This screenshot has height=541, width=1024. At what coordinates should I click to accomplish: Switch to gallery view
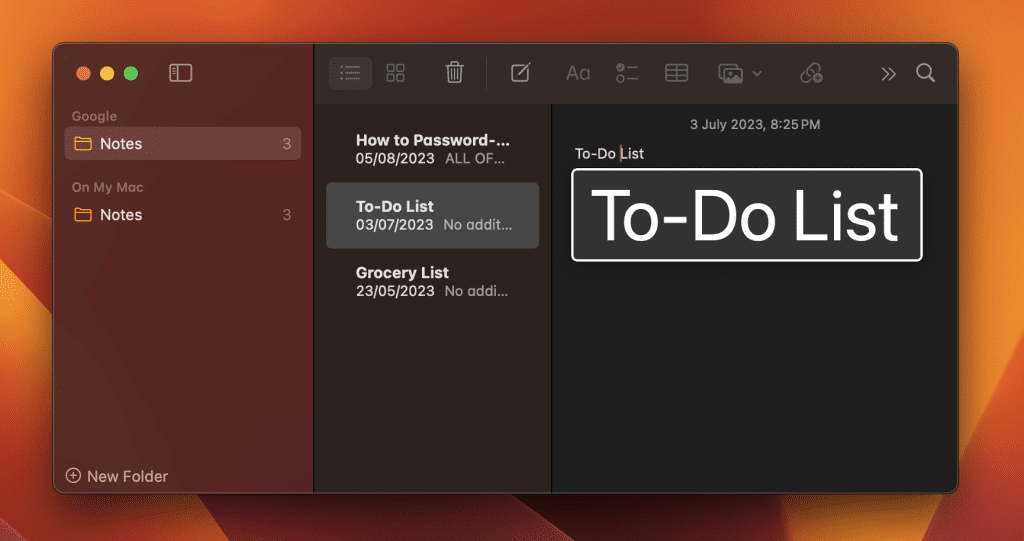tap(396, 73)
